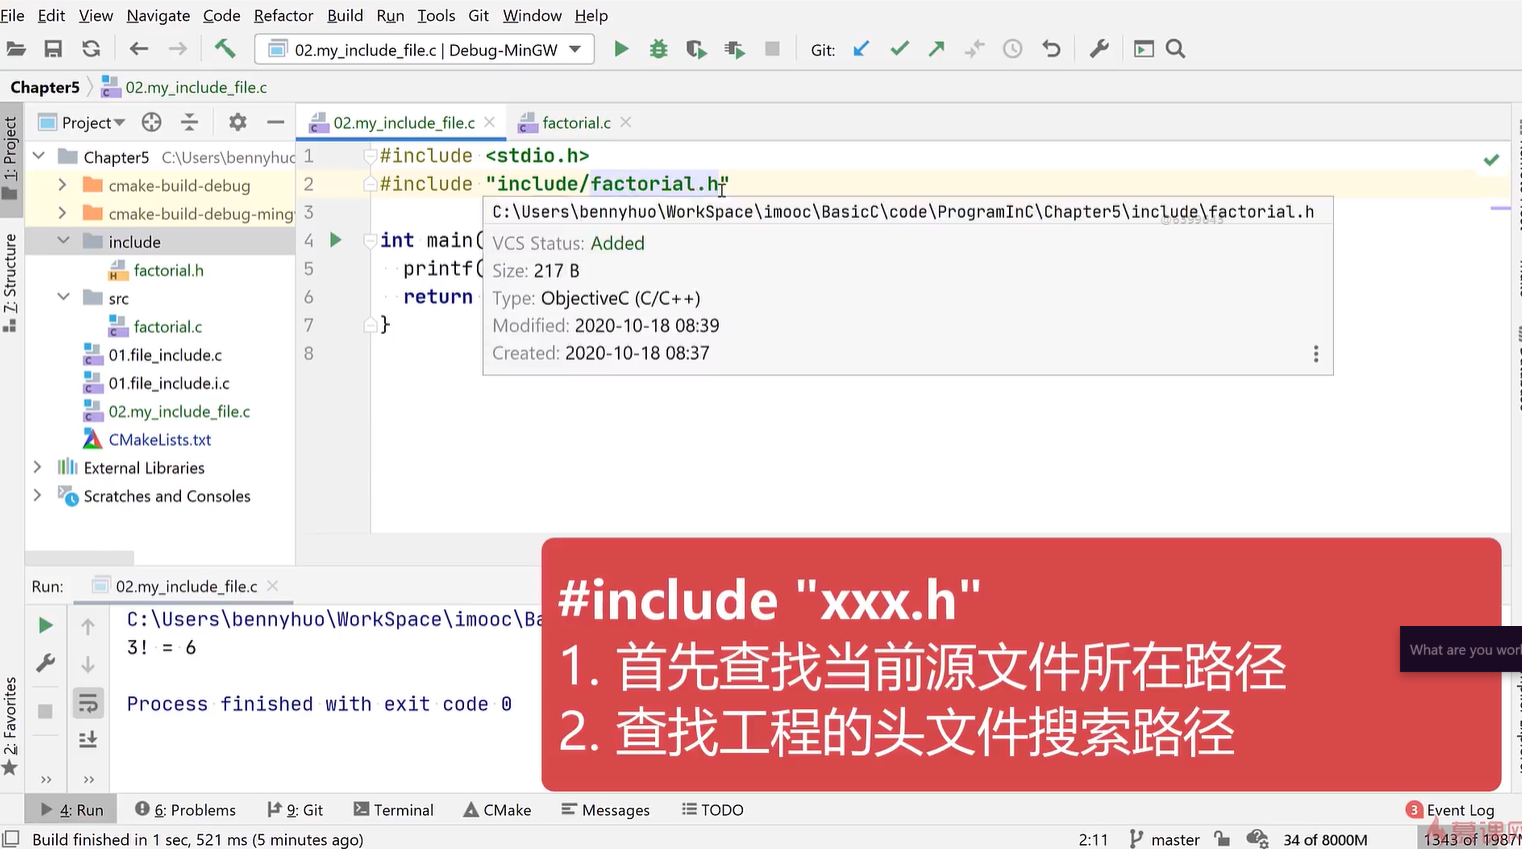The height and width of the screenshot is (849, 1522).
Task: Collapse the src folder
Action: pyautogui.click(x=63, y=298)
